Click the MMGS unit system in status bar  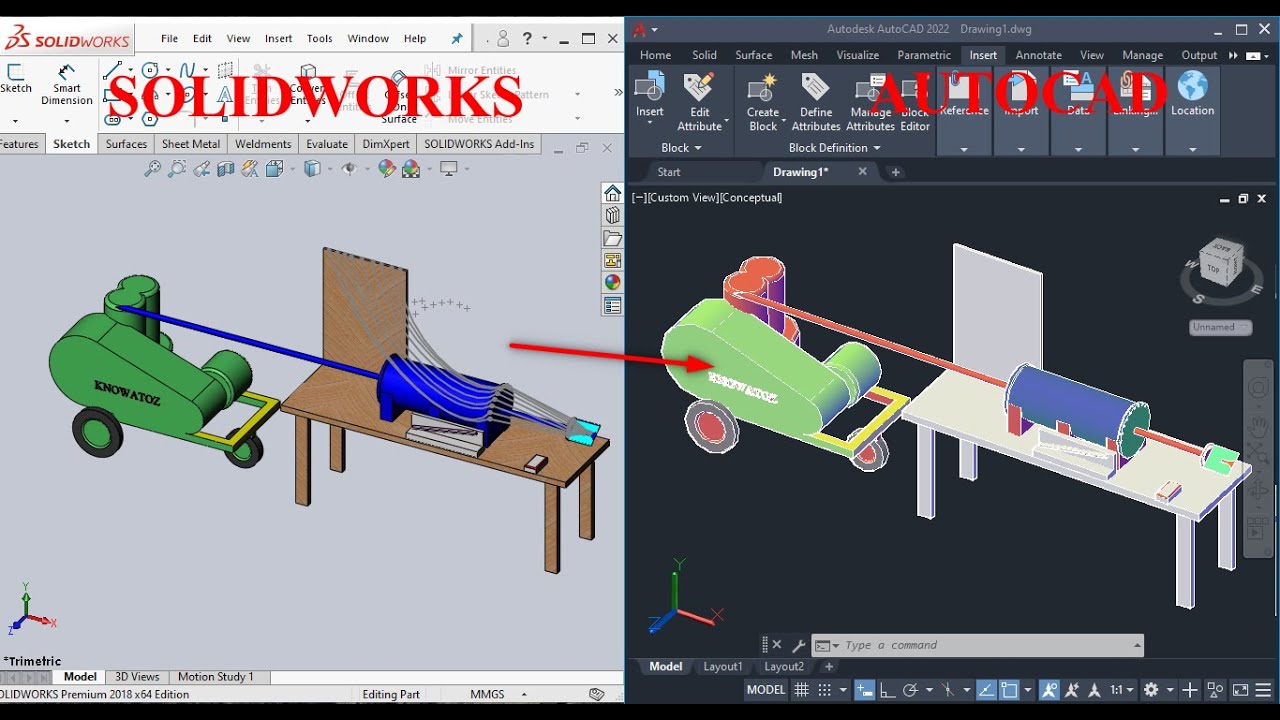click(x=487, y=694)
